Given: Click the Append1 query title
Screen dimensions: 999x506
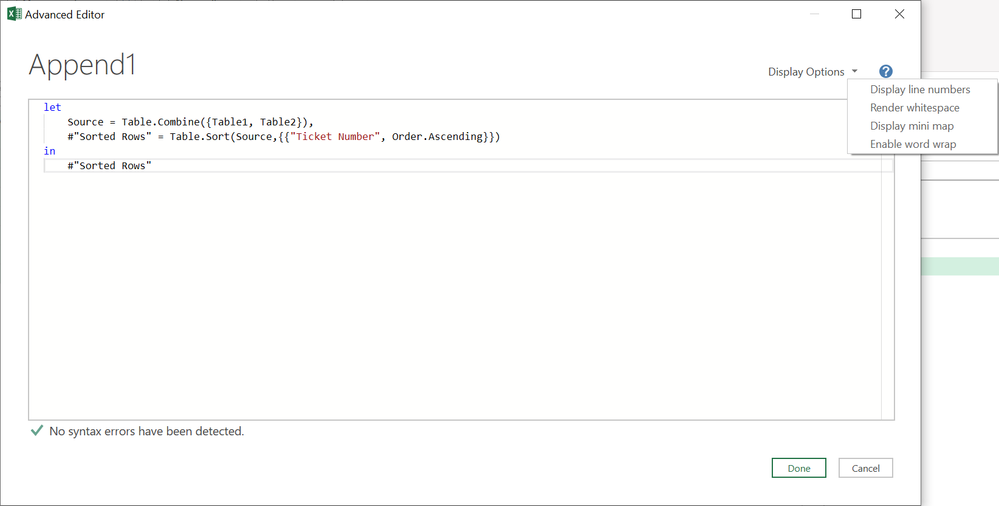Looking at the screenshot, I should (82, 65).
